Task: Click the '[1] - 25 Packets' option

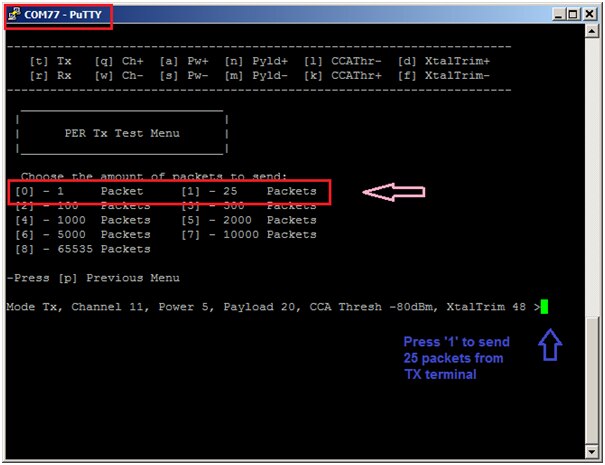Action: click(249, 191)
